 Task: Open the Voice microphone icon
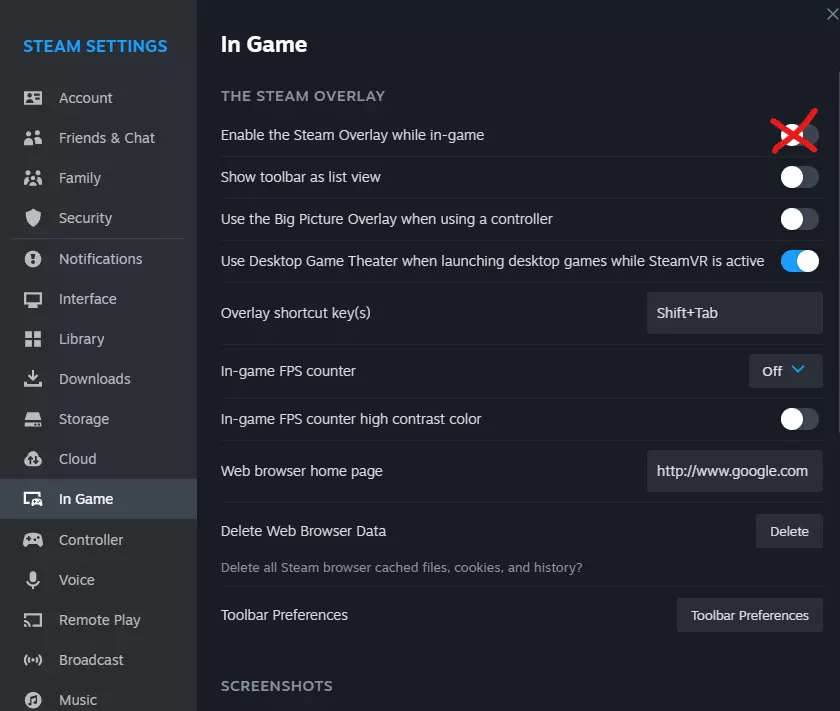pos(33,580)
